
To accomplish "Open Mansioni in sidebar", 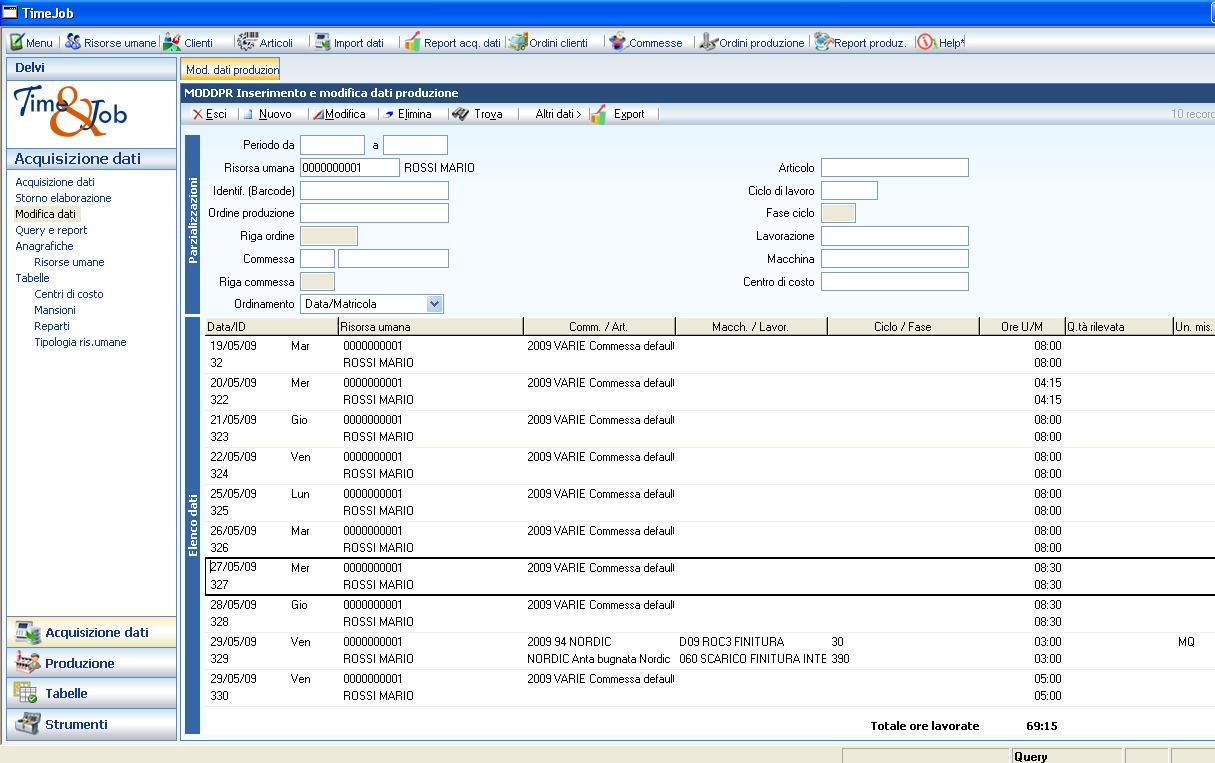I will click(55, 310).
